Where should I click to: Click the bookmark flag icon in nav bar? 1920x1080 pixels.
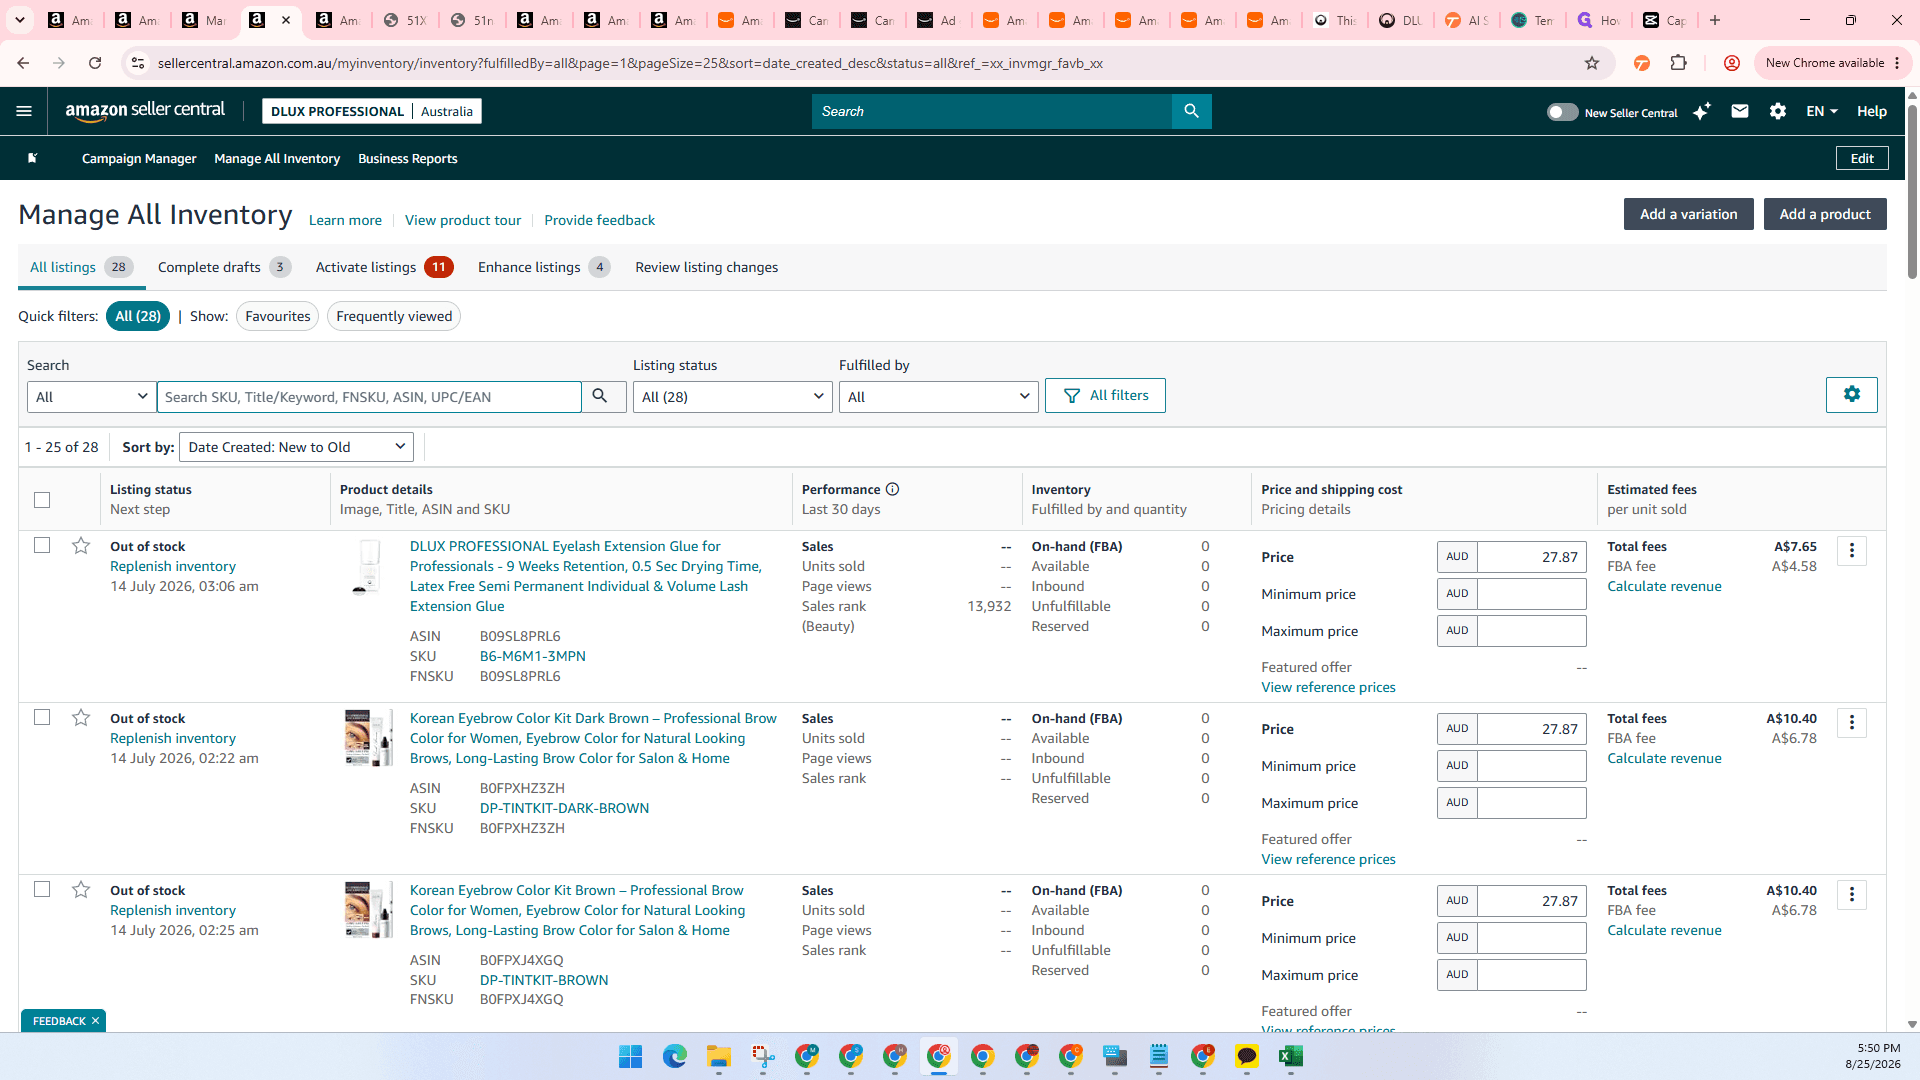click(32, 158)
